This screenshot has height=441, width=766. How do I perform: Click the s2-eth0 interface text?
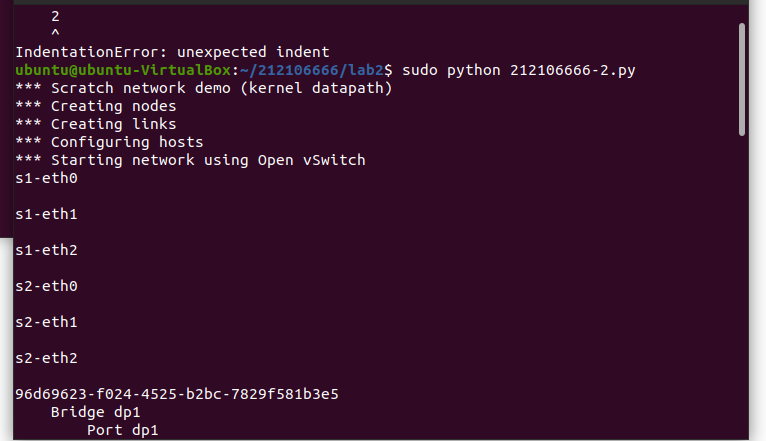[47, 286]
